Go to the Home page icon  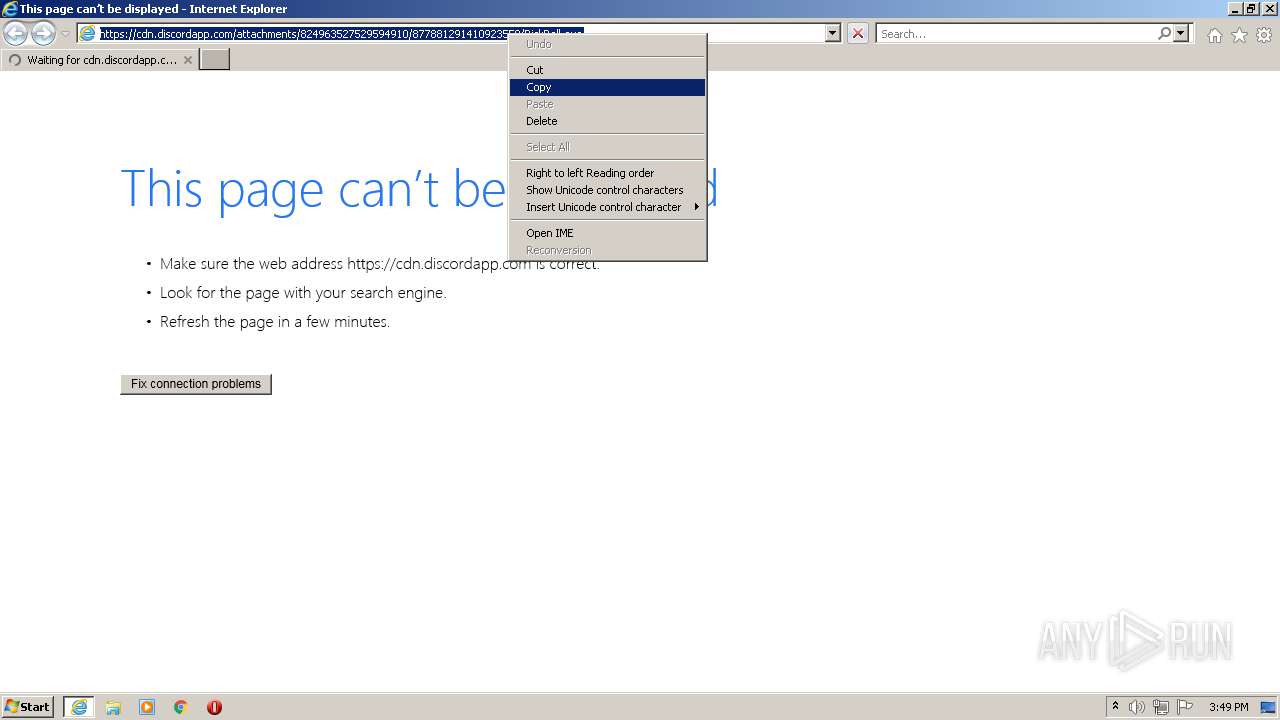[1214, 35]
